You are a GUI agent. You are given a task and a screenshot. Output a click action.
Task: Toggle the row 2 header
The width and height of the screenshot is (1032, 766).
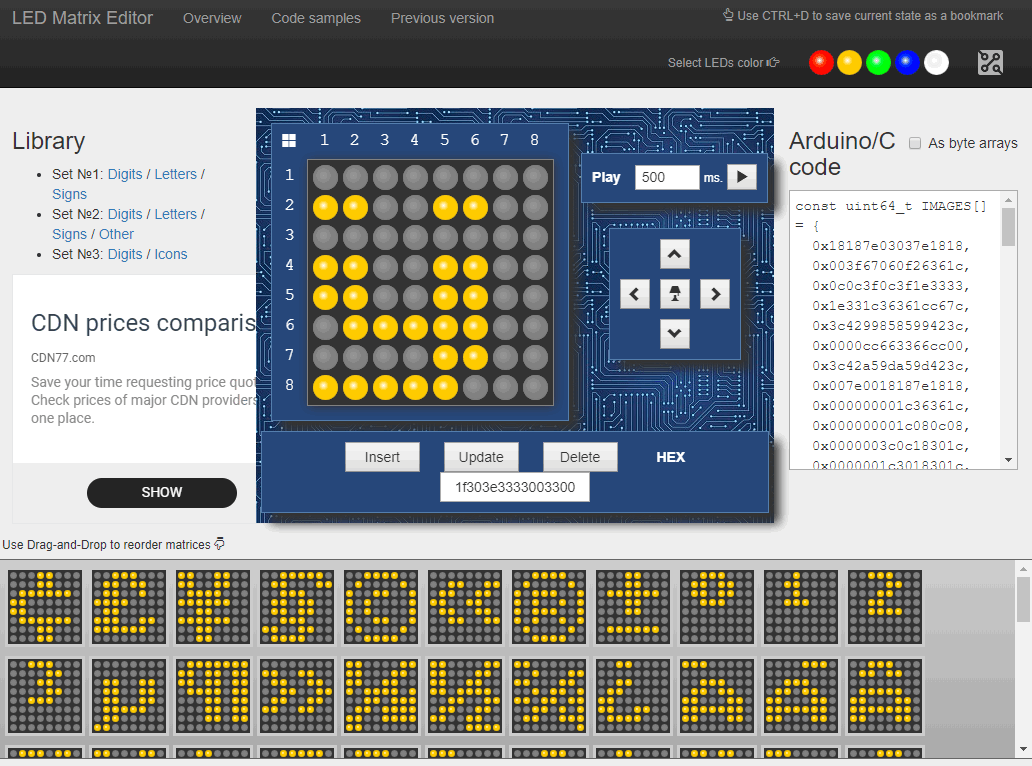(290, 205)
